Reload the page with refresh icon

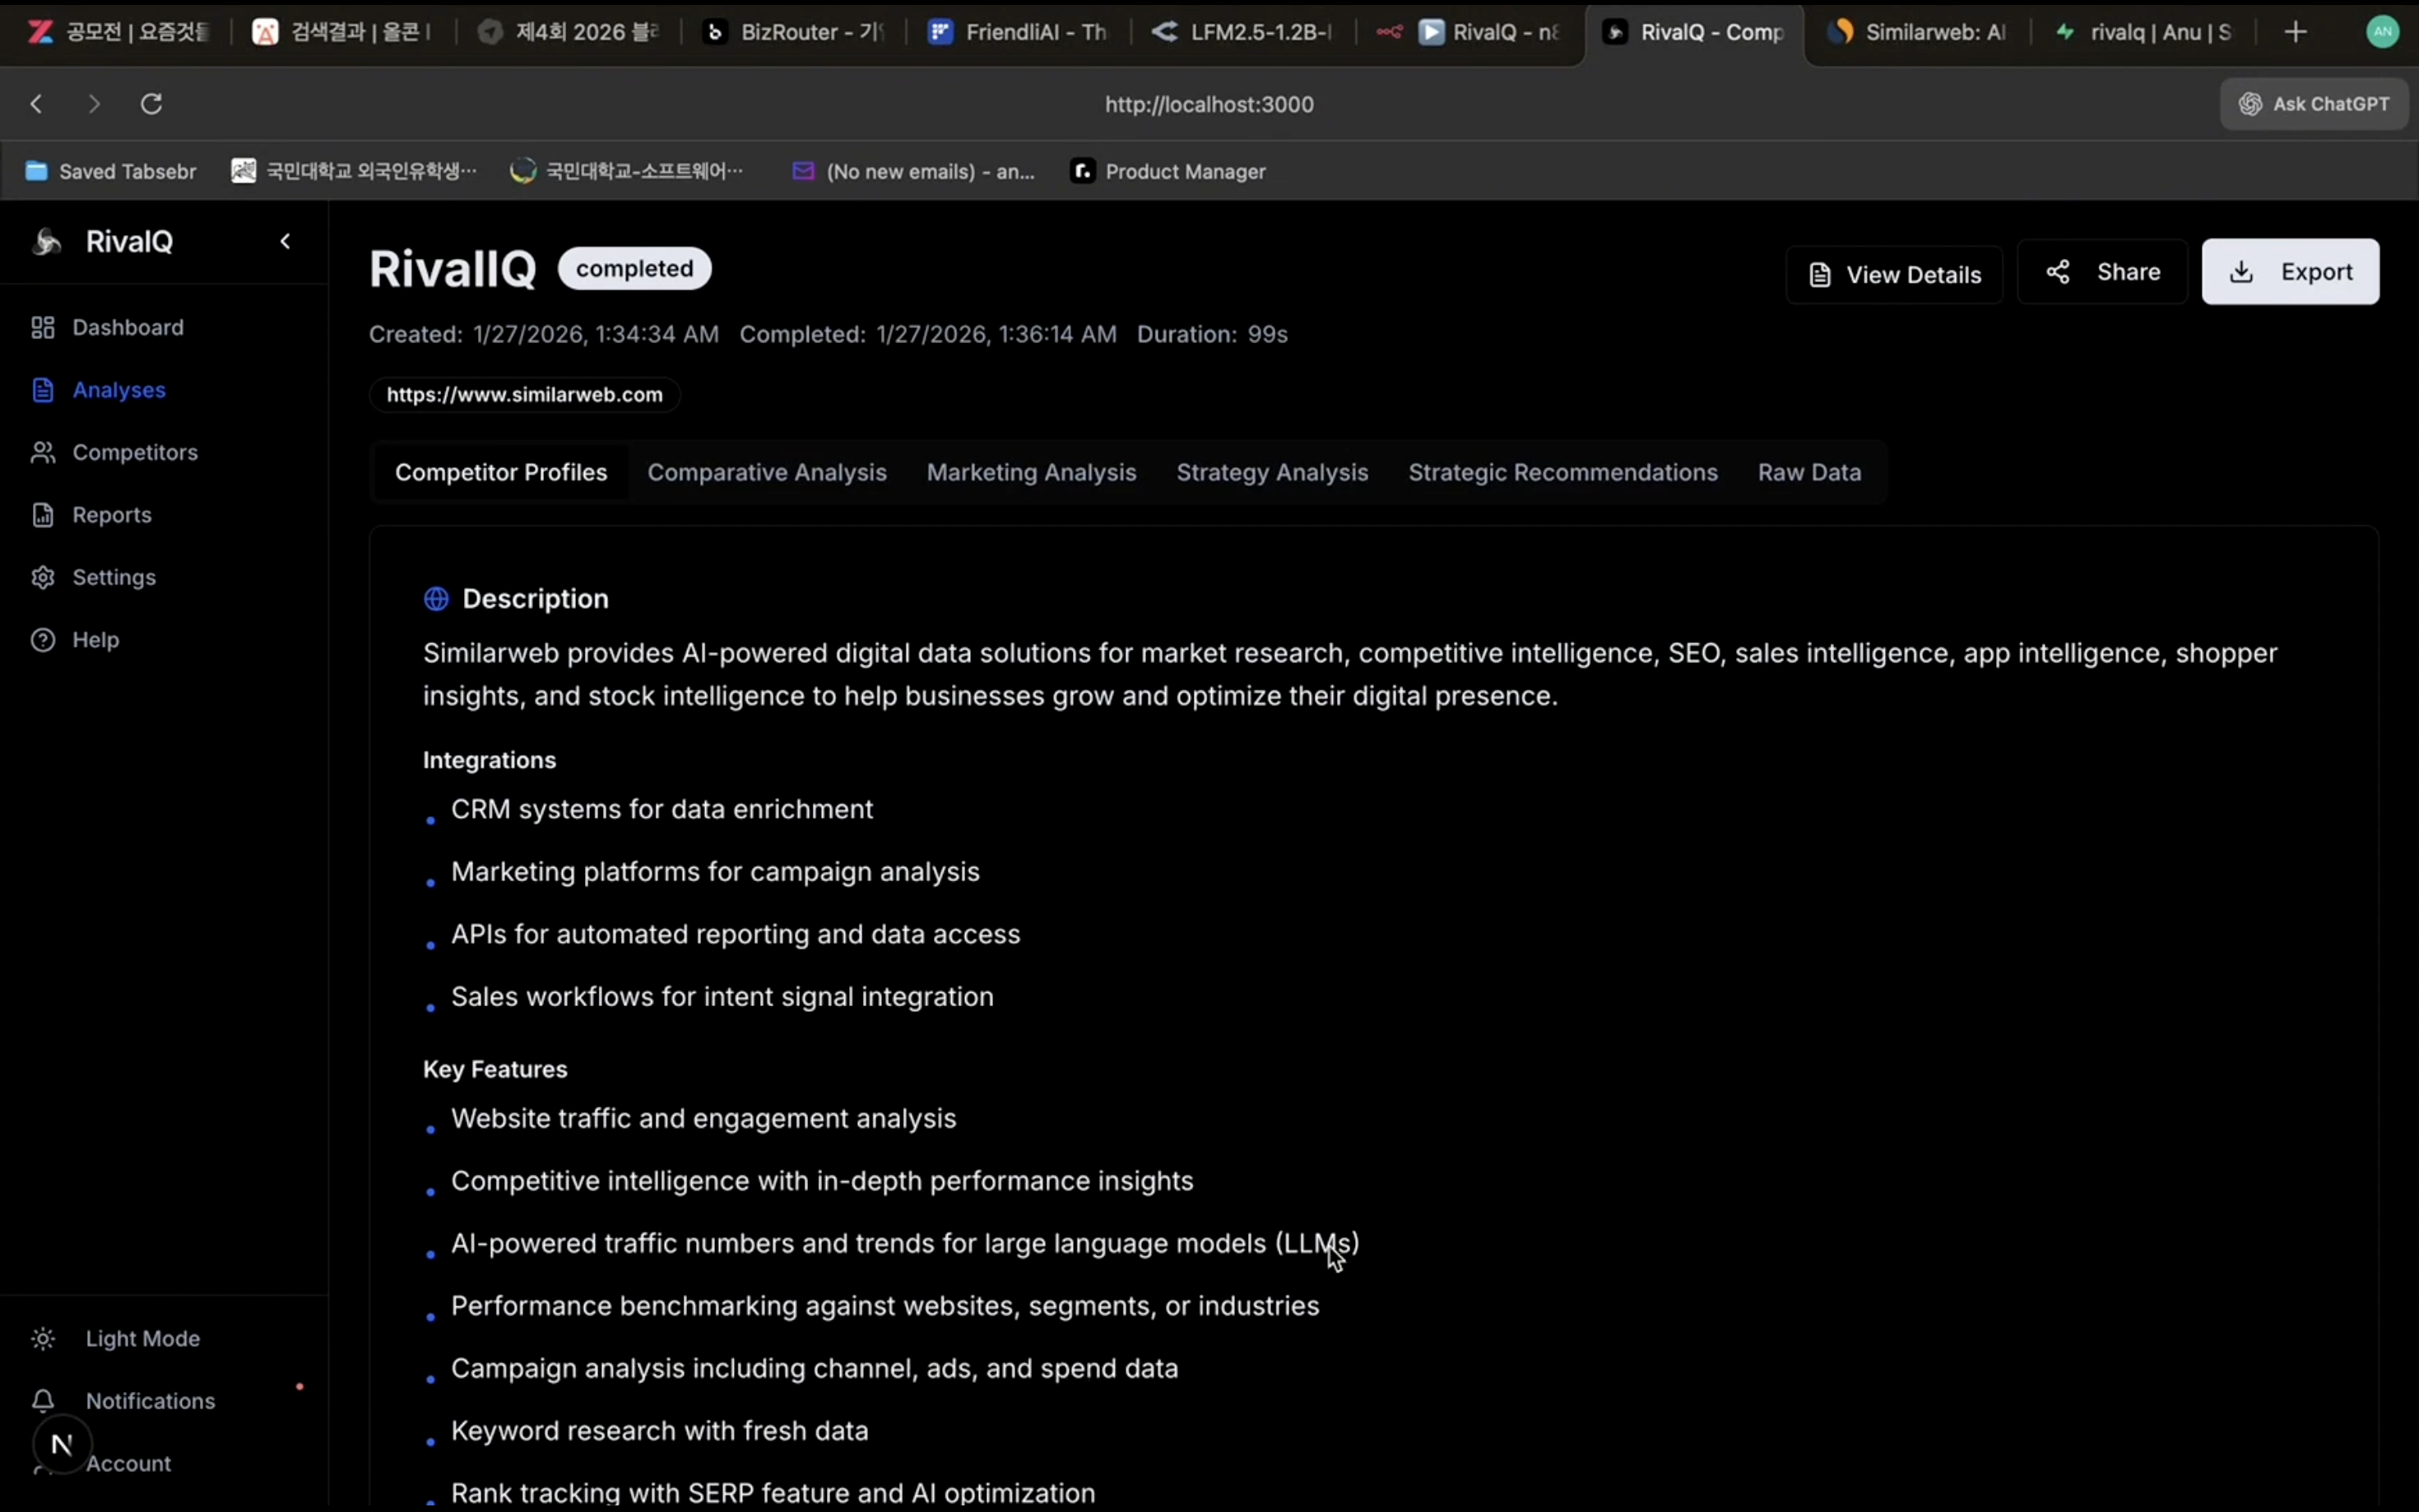click(x=151, y=104)
